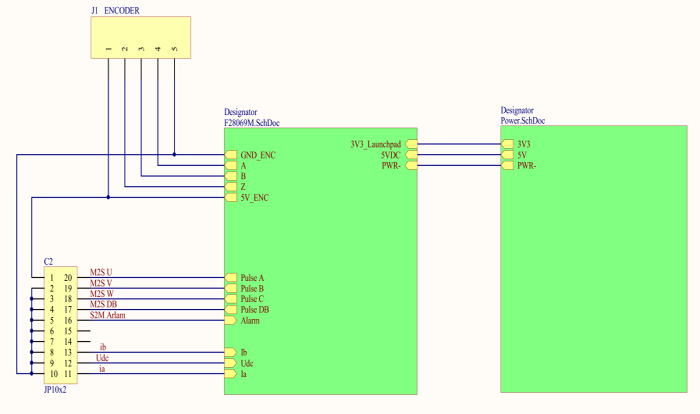The height and width of the screenshot is (414, 700).
Task: Click the Pulse DB port symbol
Action: 231,310
